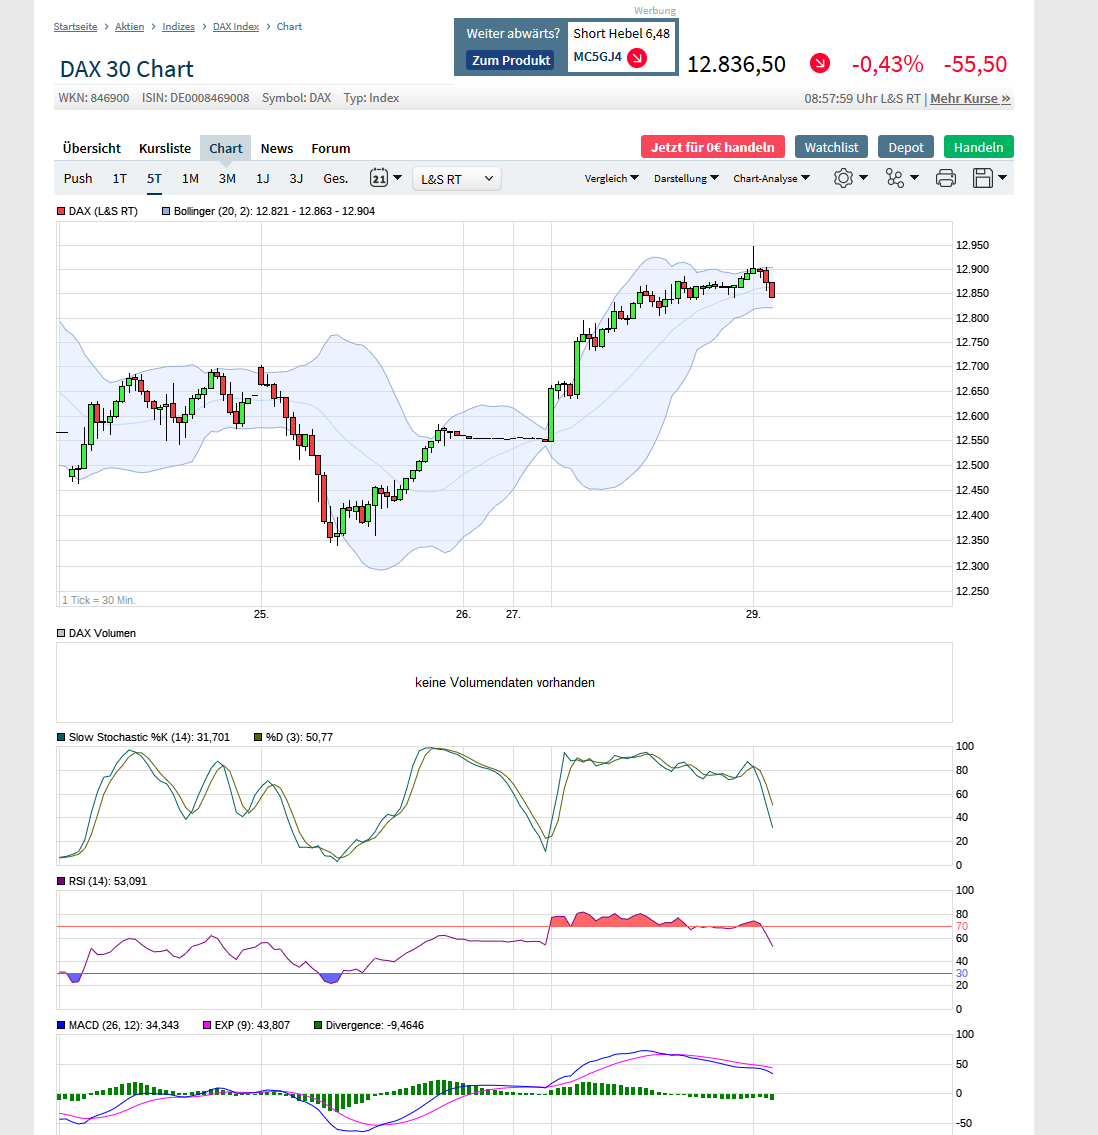Click the Zum Produkt button

[x=510, y=60]
